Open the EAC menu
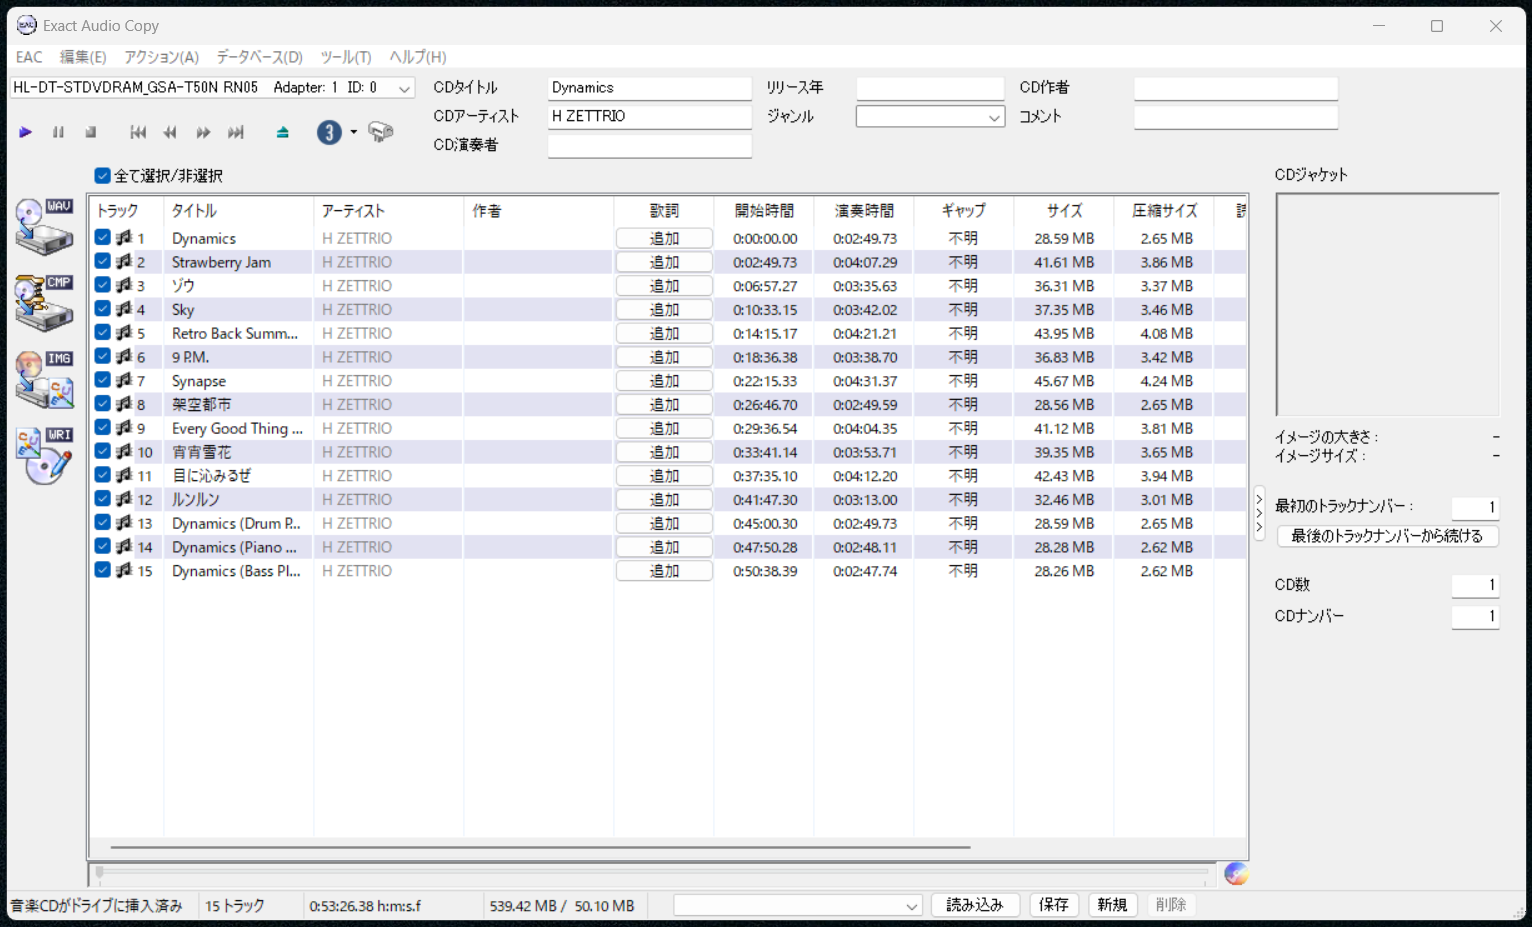 (29, 57)
